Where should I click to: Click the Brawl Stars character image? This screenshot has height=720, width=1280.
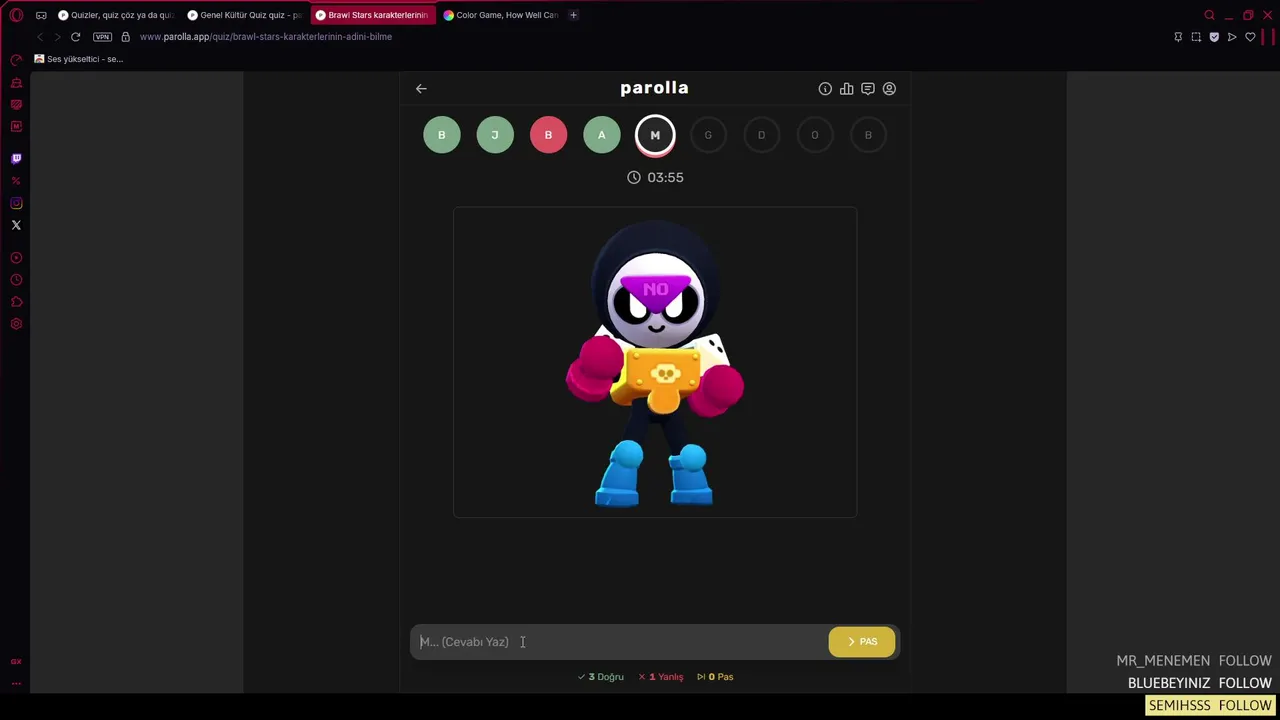pyautogui.click(x=655, y=362)
